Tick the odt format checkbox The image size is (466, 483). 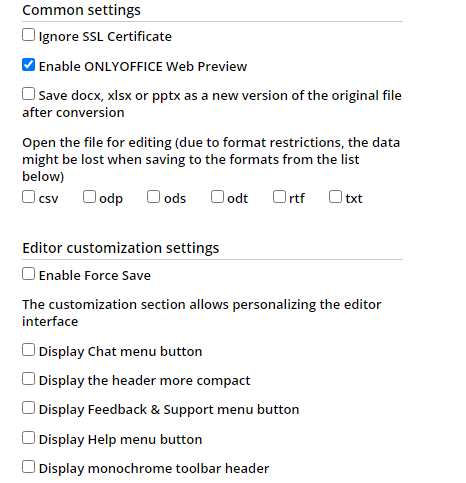[x=217, y=197]
